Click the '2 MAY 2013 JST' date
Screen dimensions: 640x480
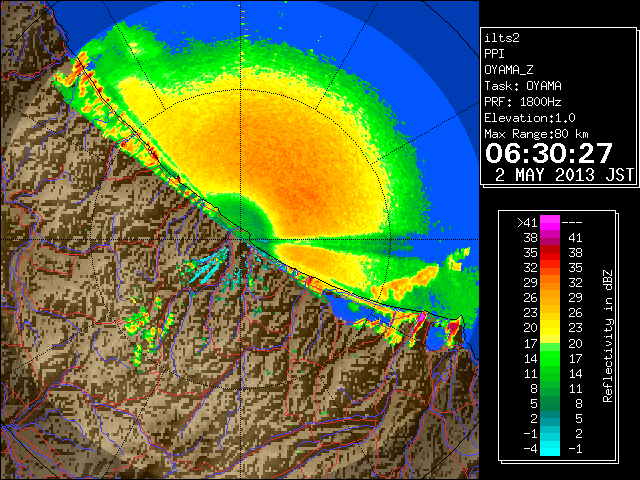pyautogui.click(x=564, y=175)
